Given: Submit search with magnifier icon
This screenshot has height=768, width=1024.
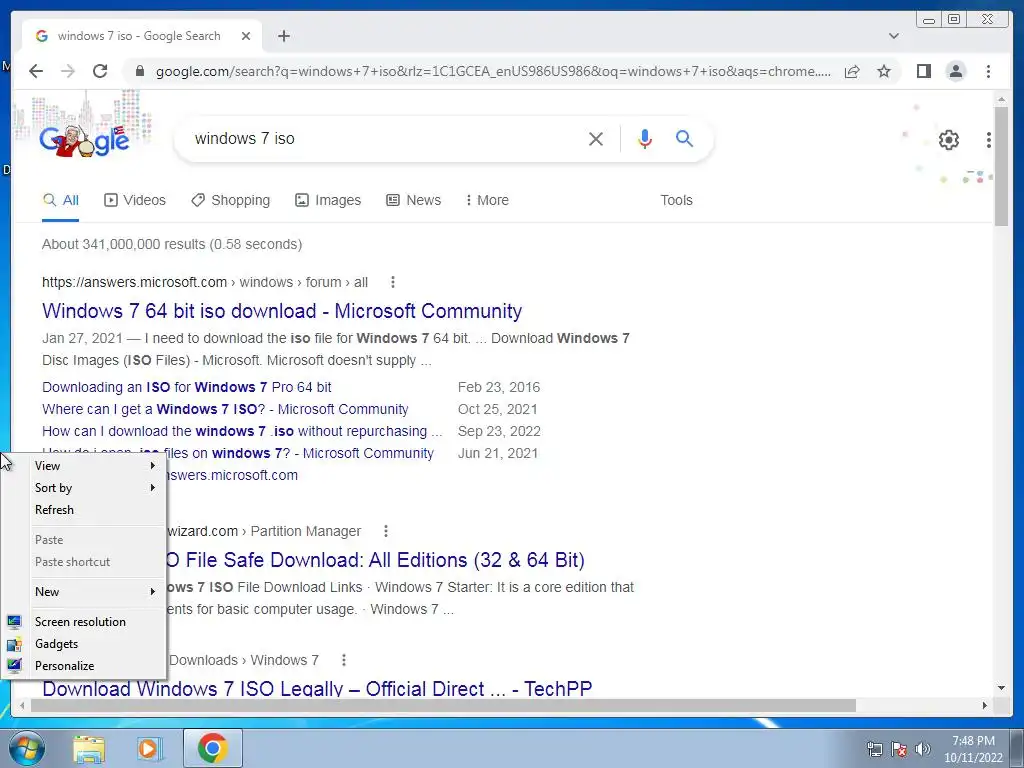Looking at the screenshot, I should [x=684, y=138].
